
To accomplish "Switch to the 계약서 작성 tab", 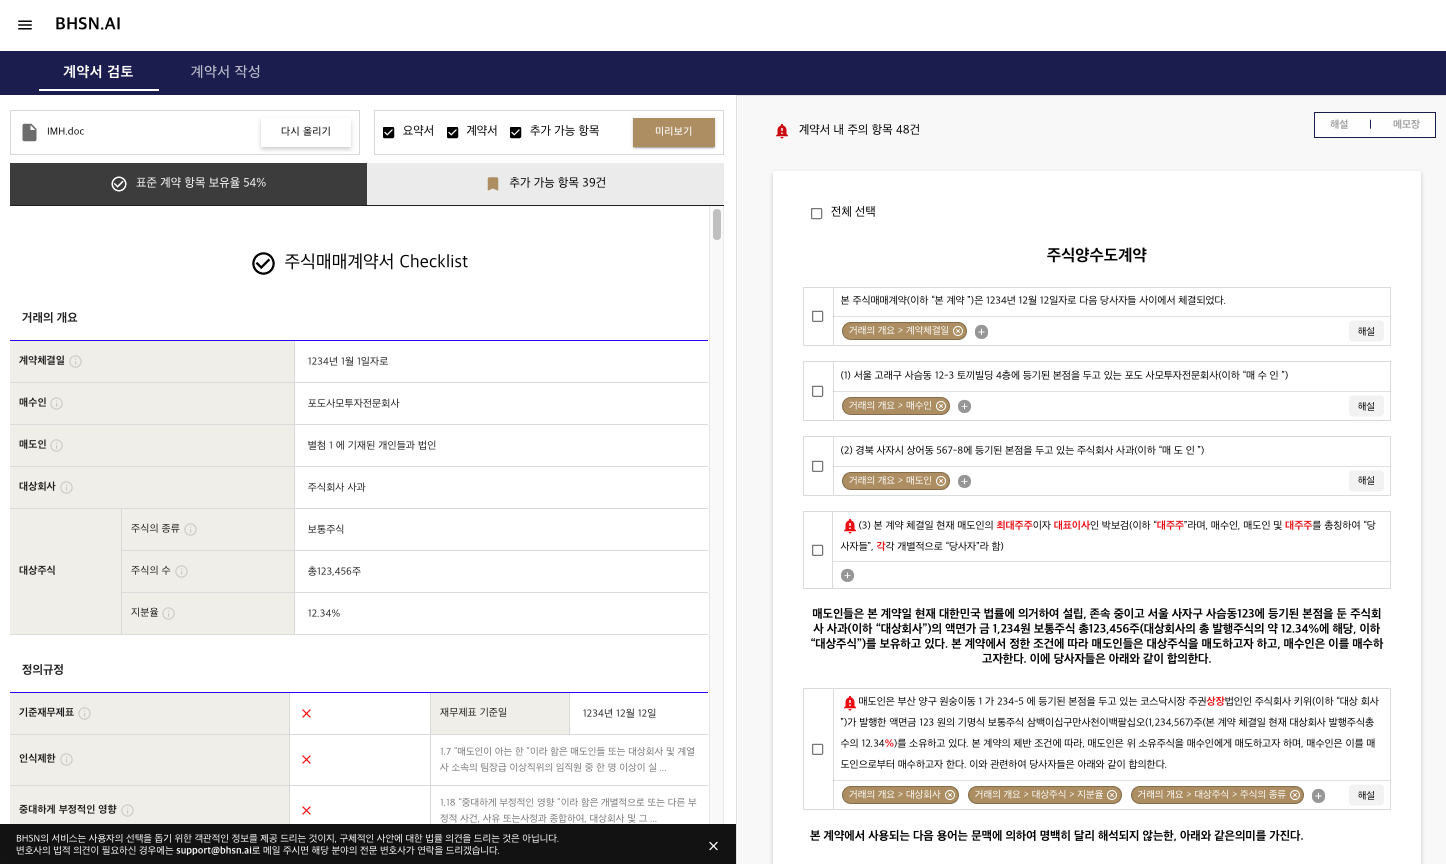I will (225, 71).
